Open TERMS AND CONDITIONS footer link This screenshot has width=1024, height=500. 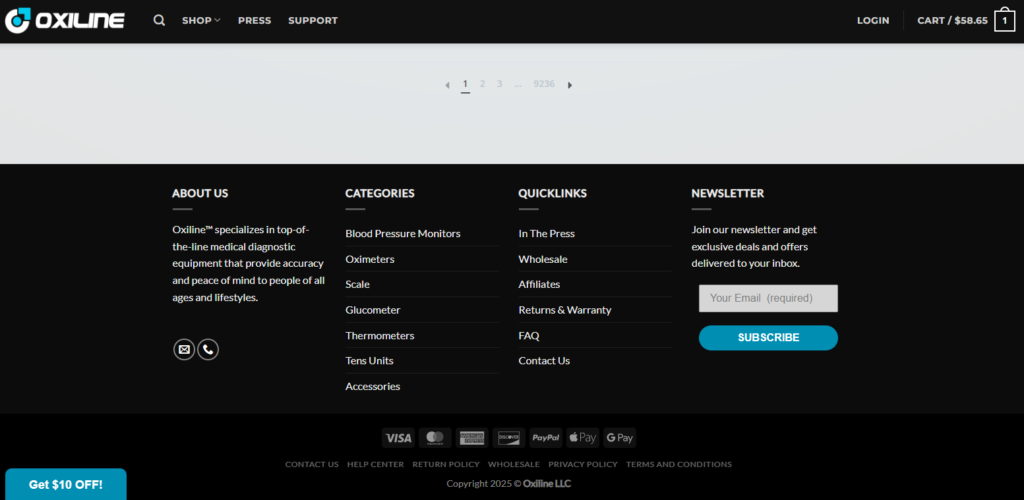[679, 465]
